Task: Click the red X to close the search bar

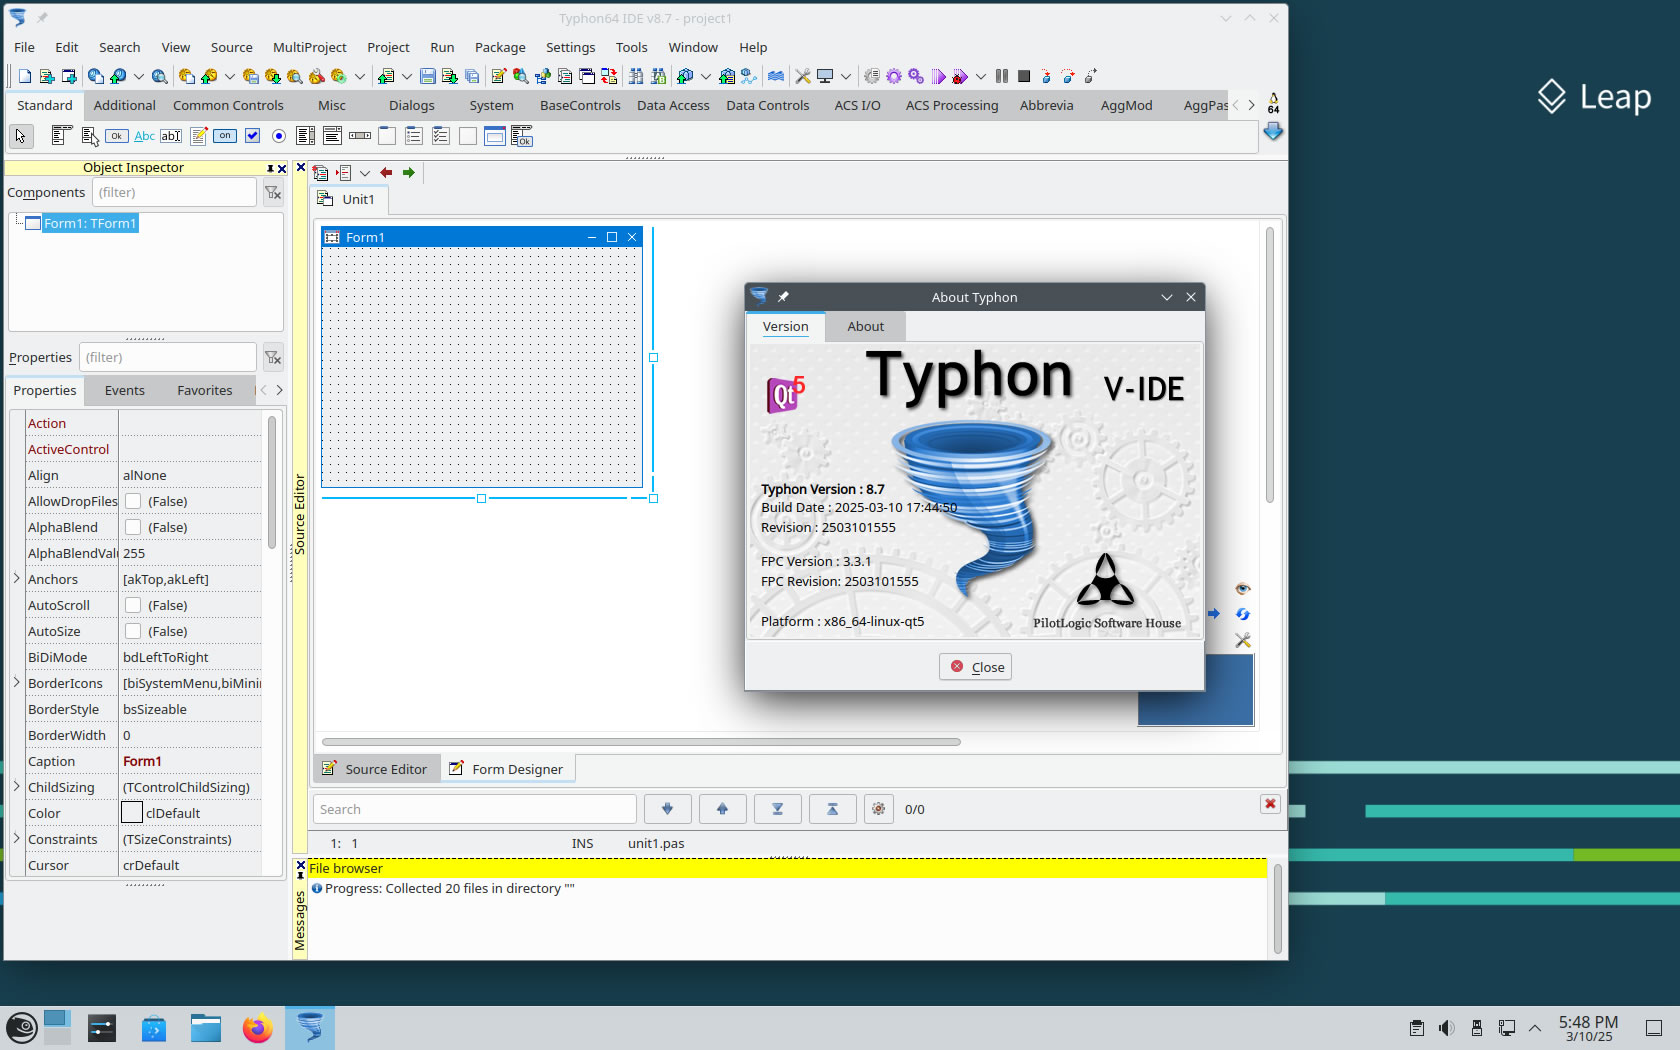Action: click(1270, 804)
